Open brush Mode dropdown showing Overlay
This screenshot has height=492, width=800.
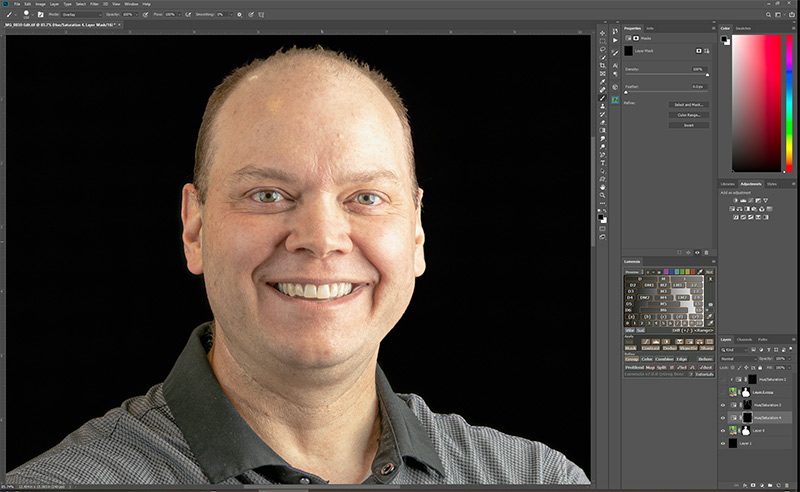(x=82, y=15)
